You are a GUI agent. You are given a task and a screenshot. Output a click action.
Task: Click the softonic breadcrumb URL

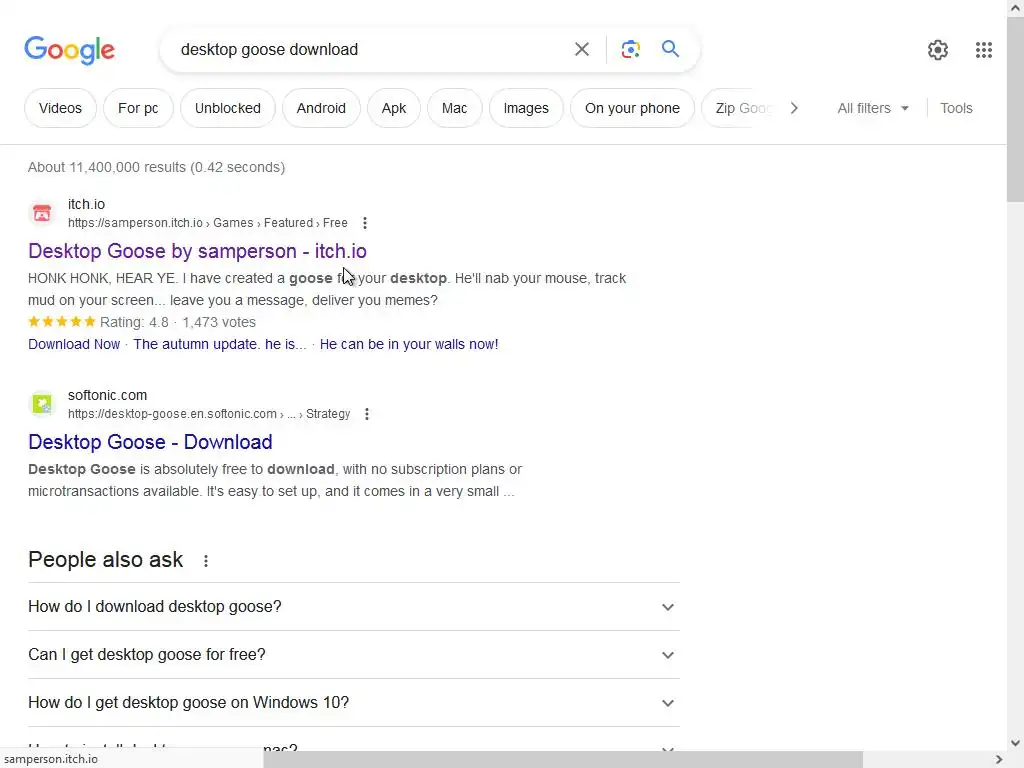click(209, 414)
